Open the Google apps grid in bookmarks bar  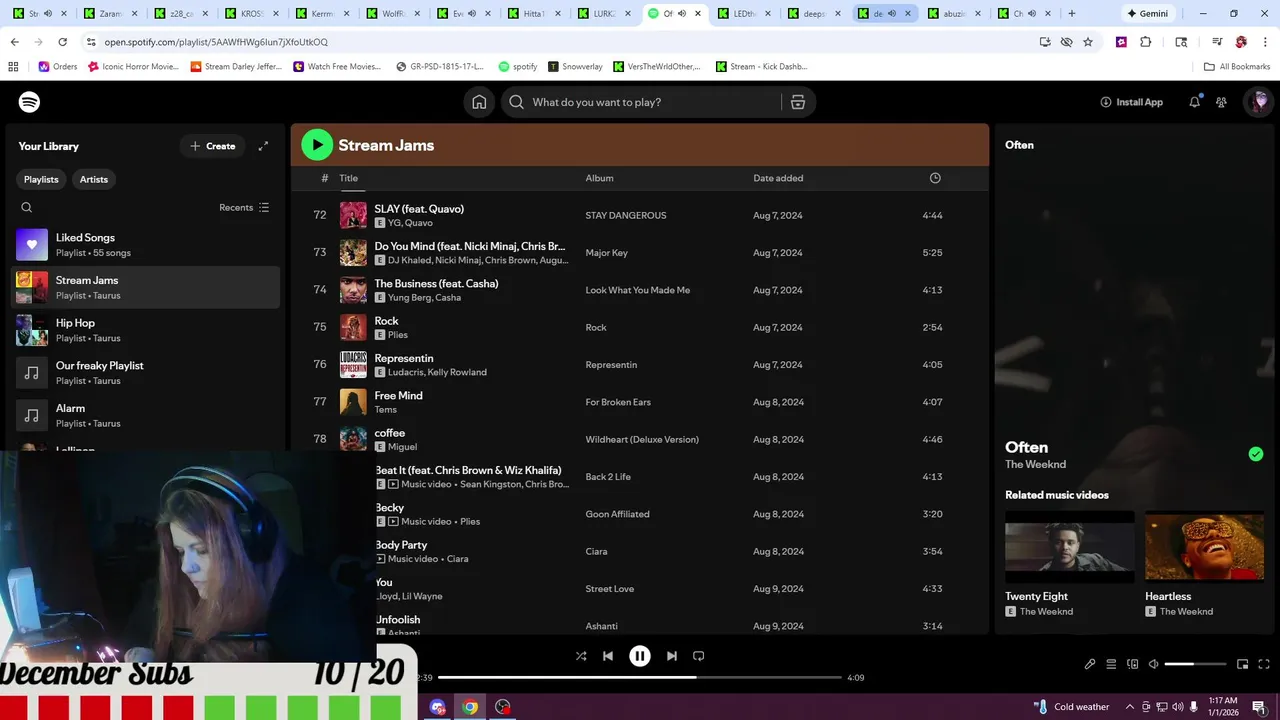click(13, 66)
